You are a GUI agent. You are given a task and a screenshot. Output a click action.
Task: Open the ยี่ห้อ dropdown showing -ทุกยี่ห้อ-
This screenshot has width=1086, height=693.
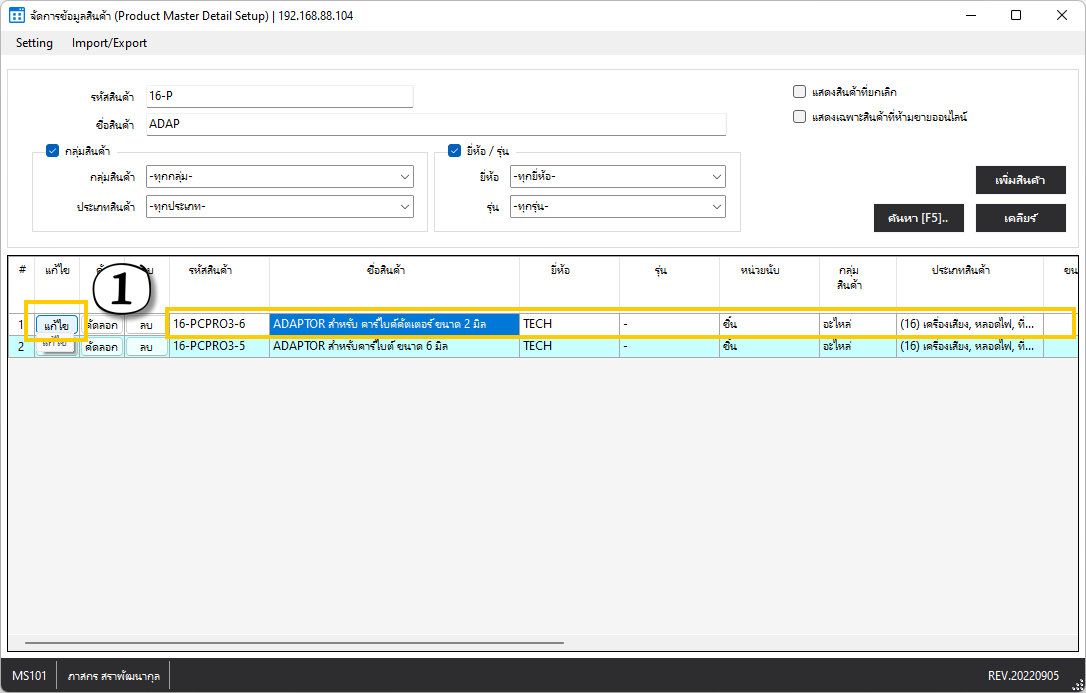click(x=617, y=177)
